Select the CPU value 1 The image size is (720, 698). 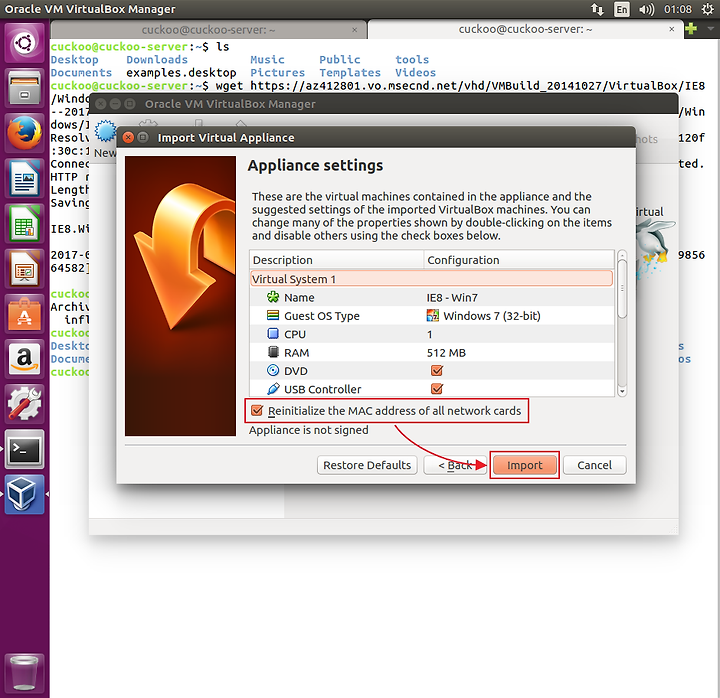coord(430,334)
